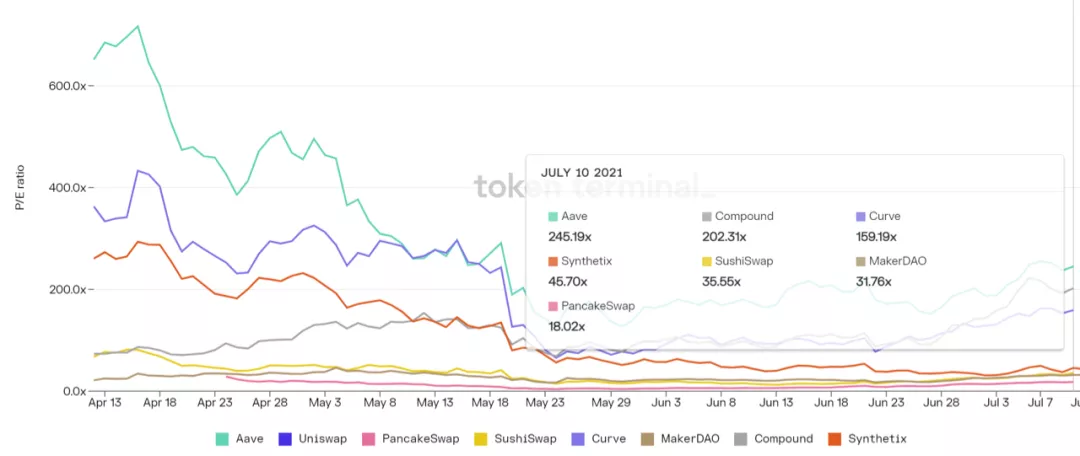Click the Uniswap blue legend swatch
The width and height of the screenshot is (1080, 456).
[x=284, y=438]
